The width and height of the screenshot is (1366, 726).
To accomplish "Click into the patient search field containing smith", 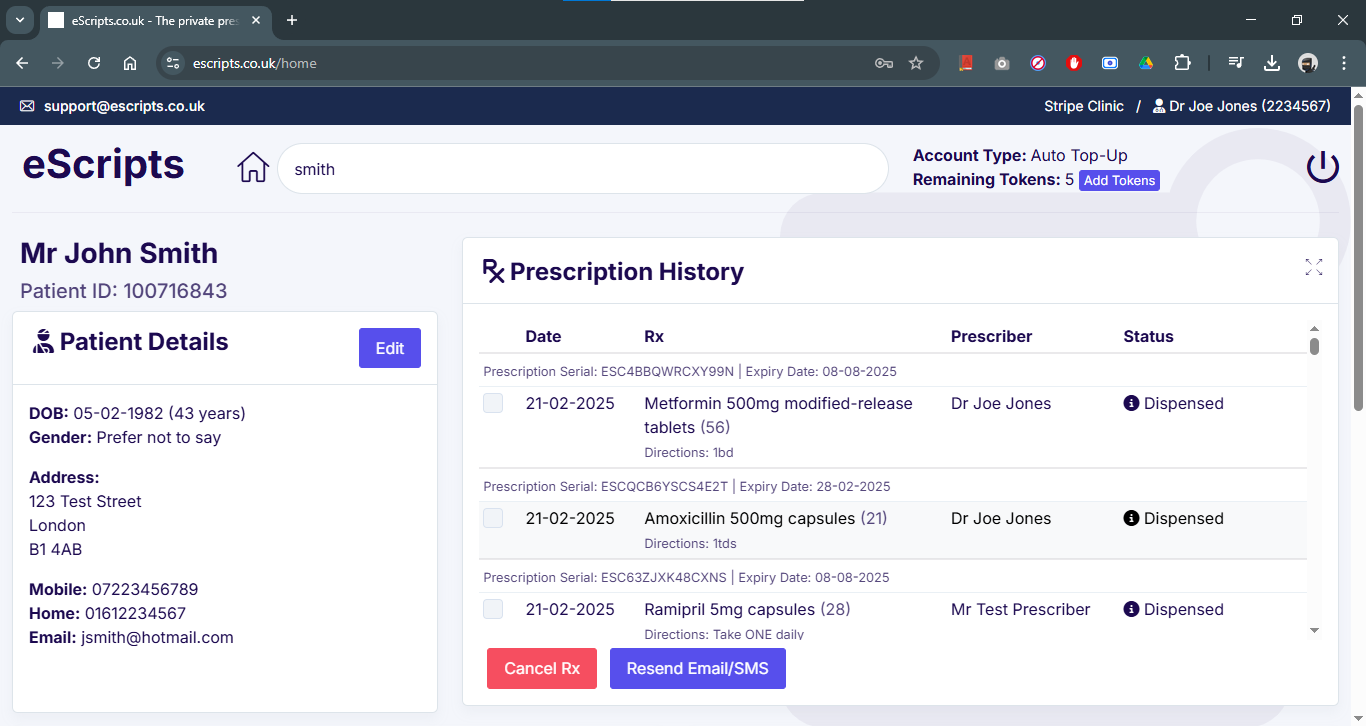I will [x=583, y=169].
